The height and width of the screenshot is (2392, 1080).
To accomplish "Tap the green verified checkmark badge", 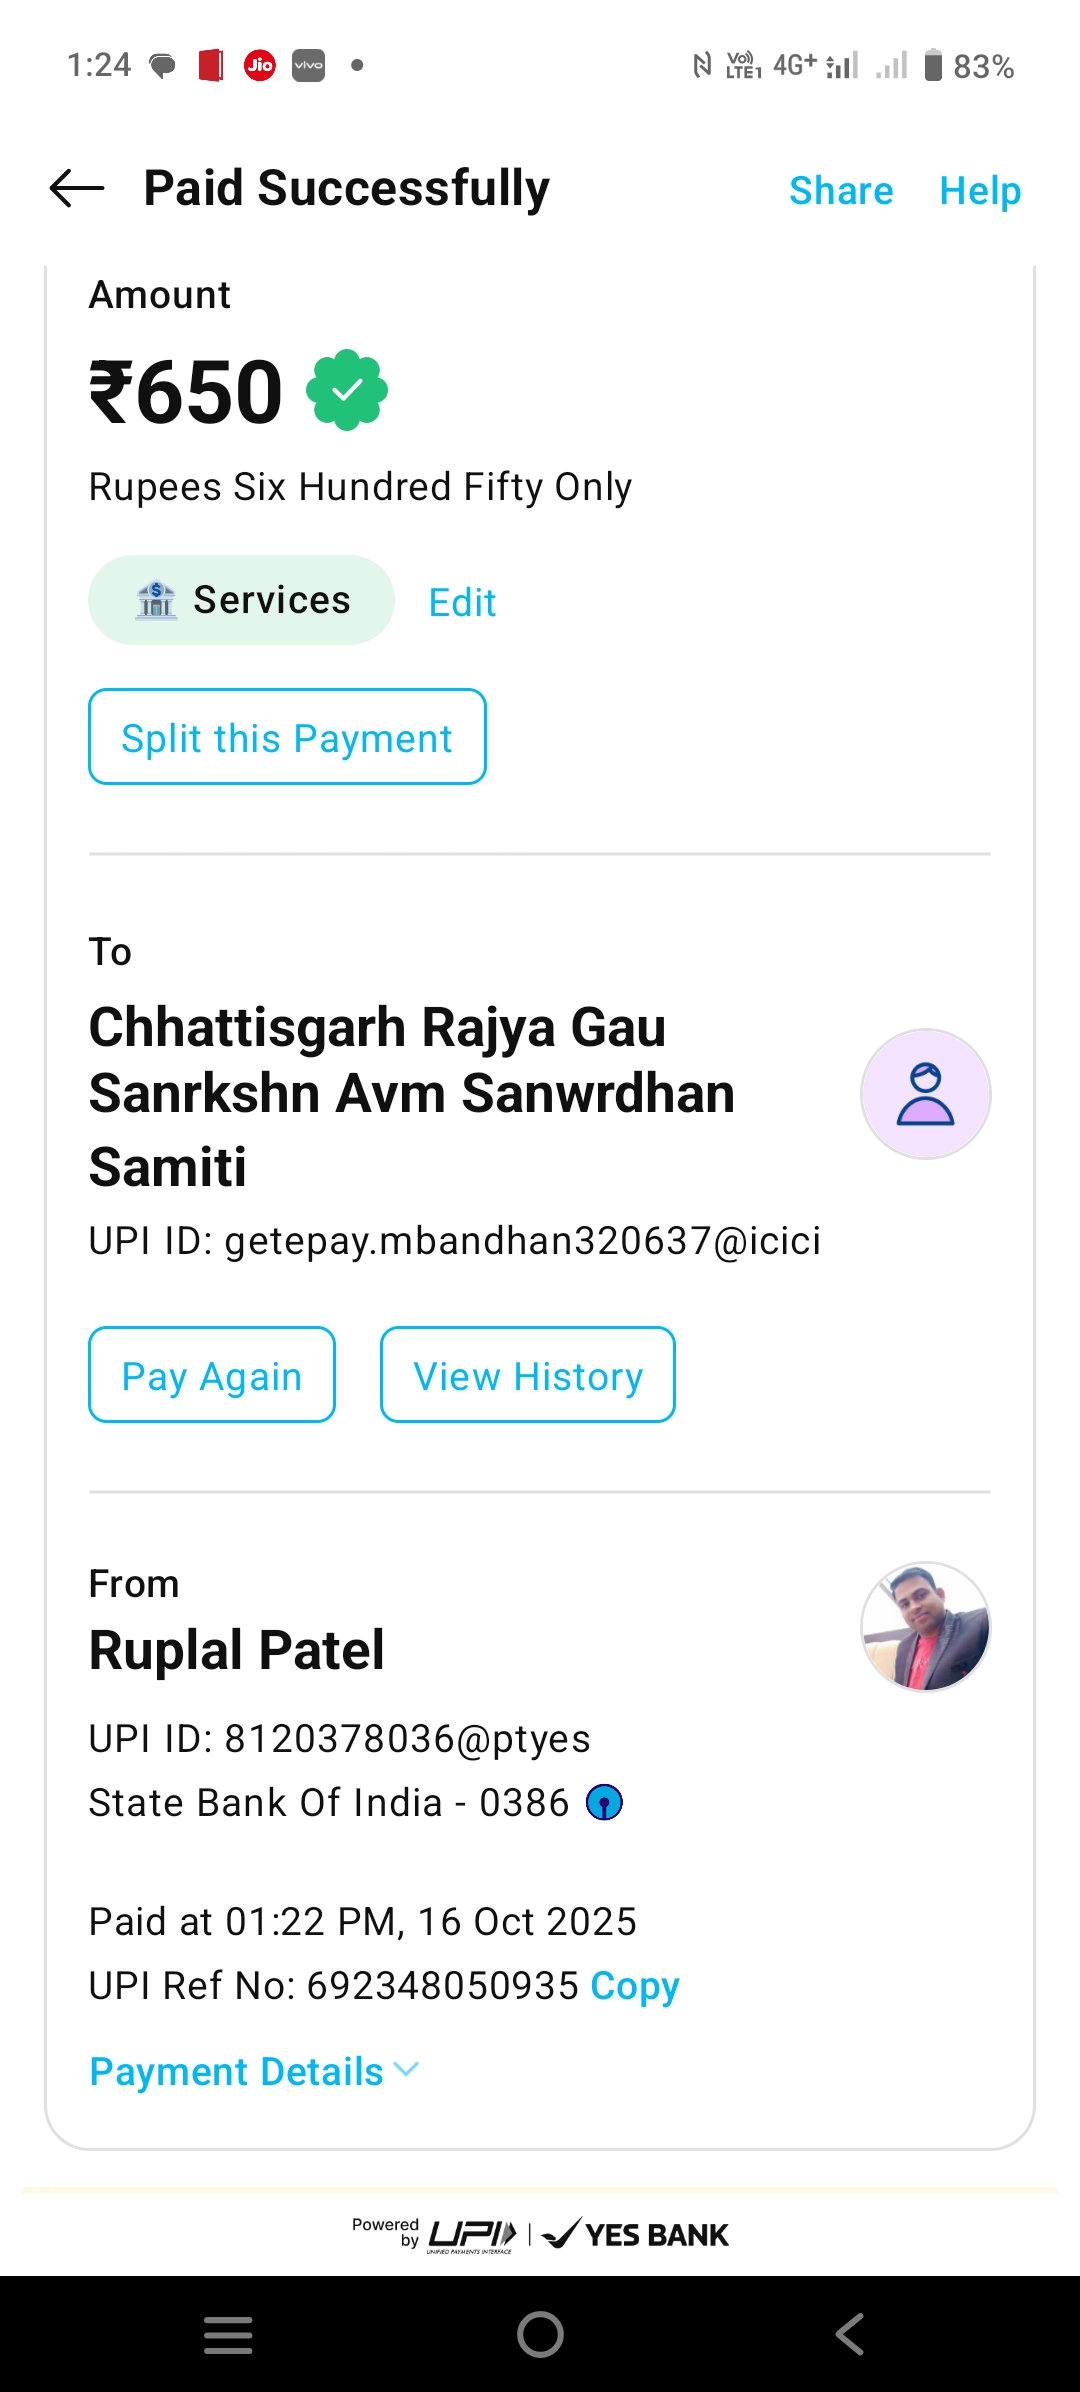I will point(347,390).
